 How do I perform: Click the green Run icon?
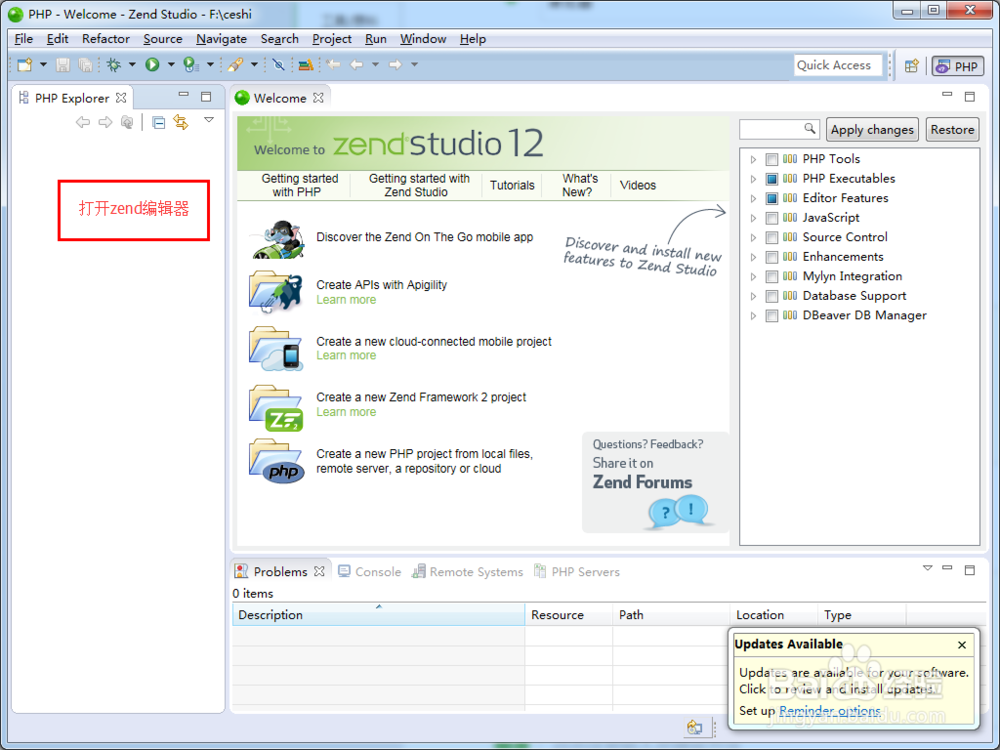152,64
